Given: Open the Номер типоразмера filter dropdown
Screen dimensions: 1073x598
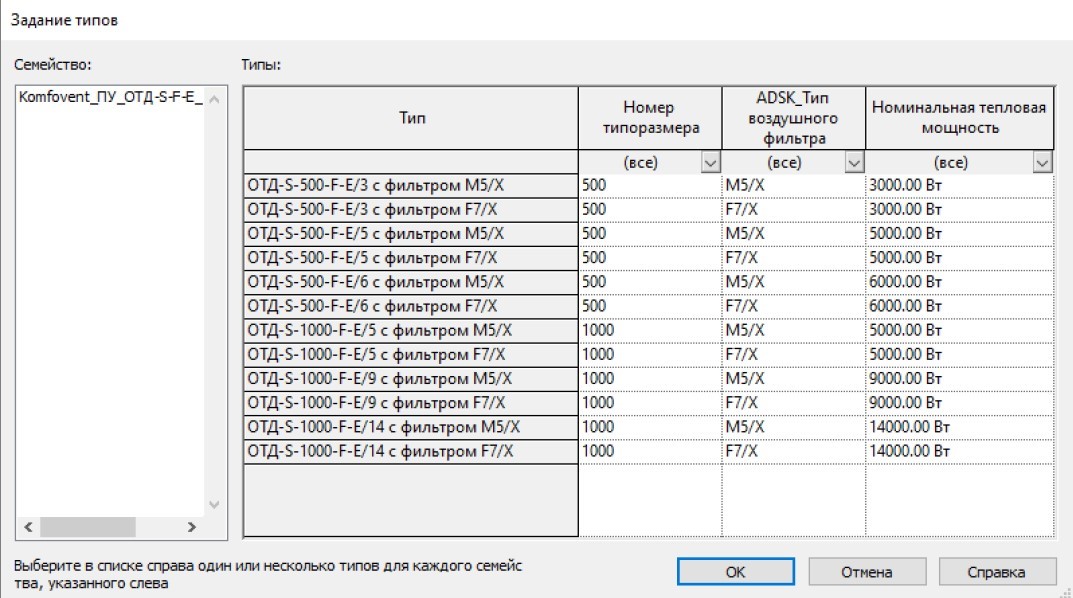Looking at the screenshot, I should coord(710,163).
